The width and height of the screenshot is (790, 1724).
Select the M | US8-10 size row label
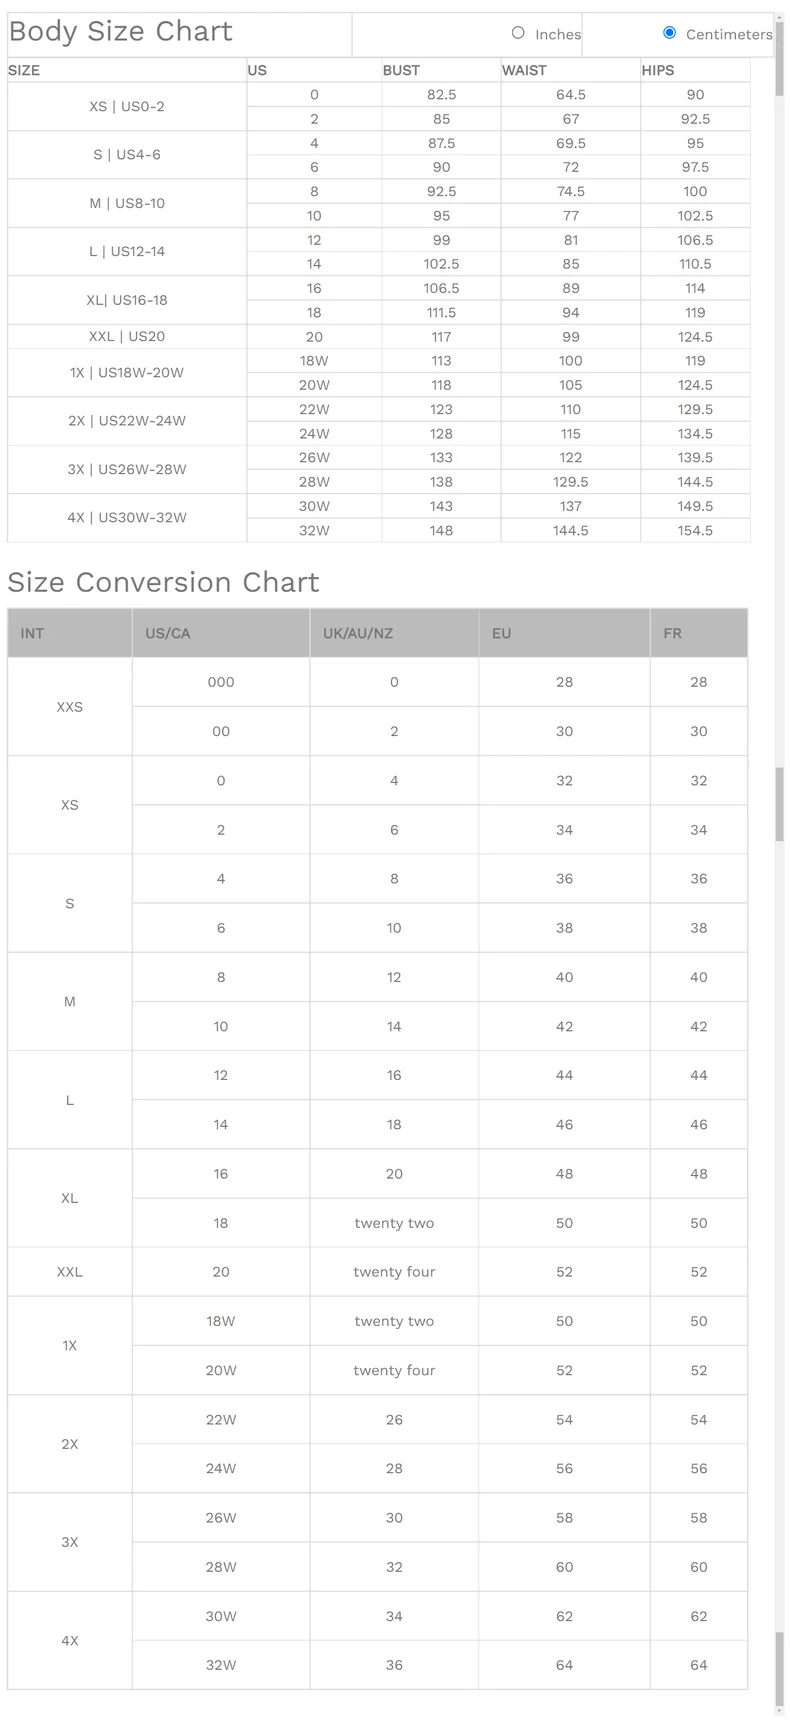pyautogui.click(x=127, y=203)
